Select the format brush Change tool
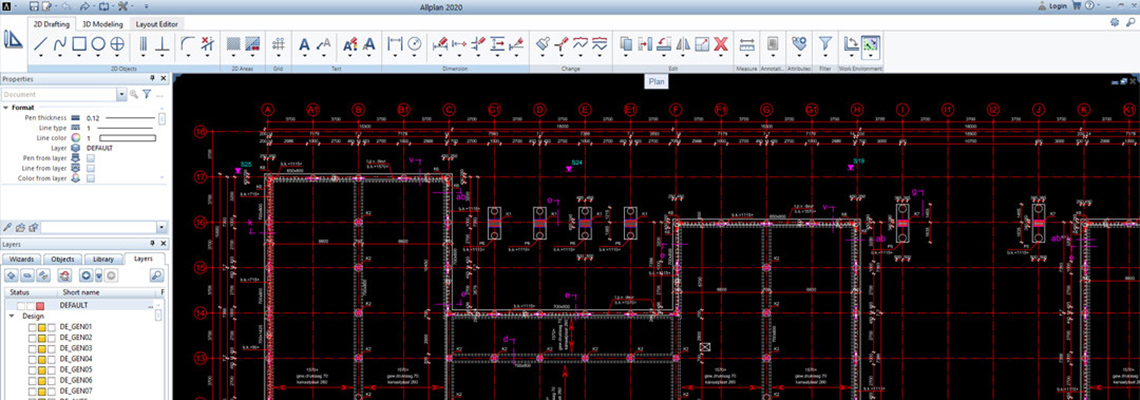Screen dimensions: 1140x400 (x=542, y=44)
